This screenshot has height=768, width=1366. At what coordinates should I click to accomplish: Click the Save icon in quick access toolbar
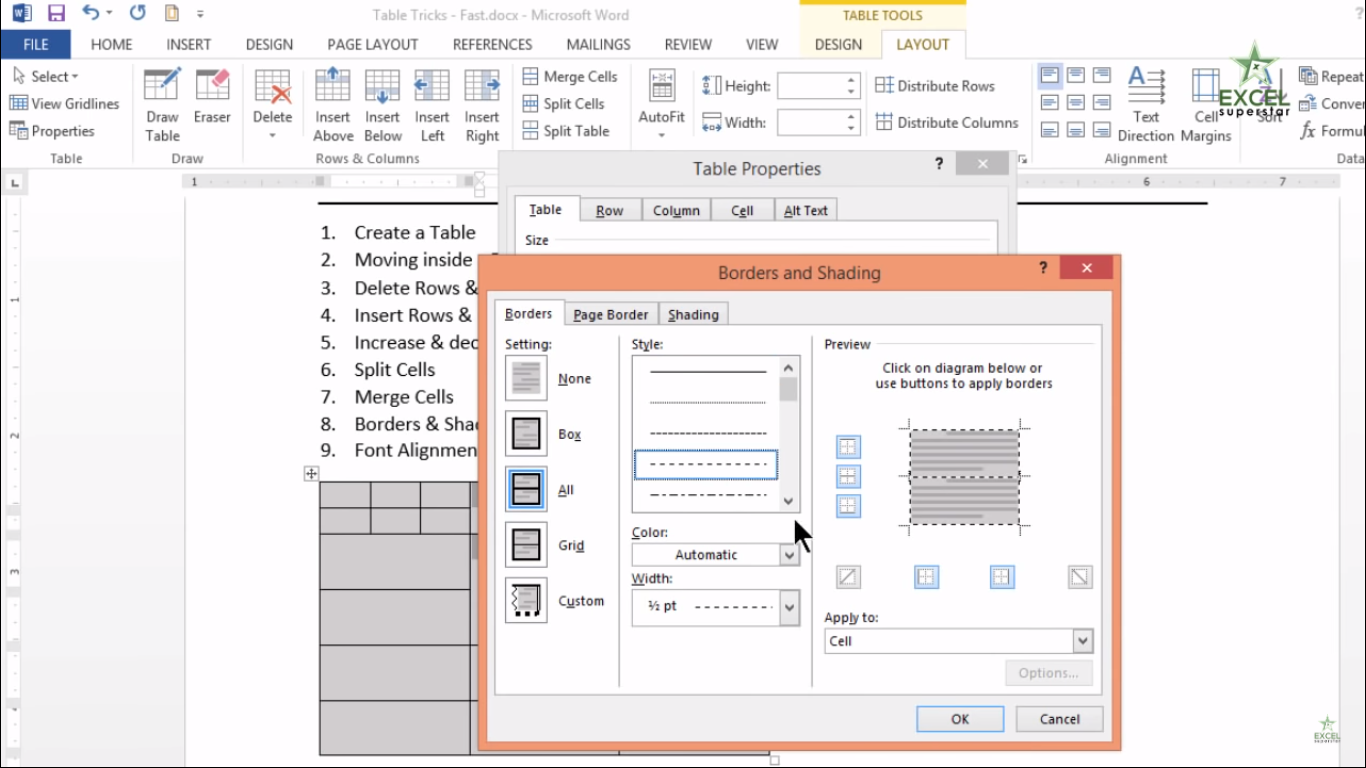point(56,14)
